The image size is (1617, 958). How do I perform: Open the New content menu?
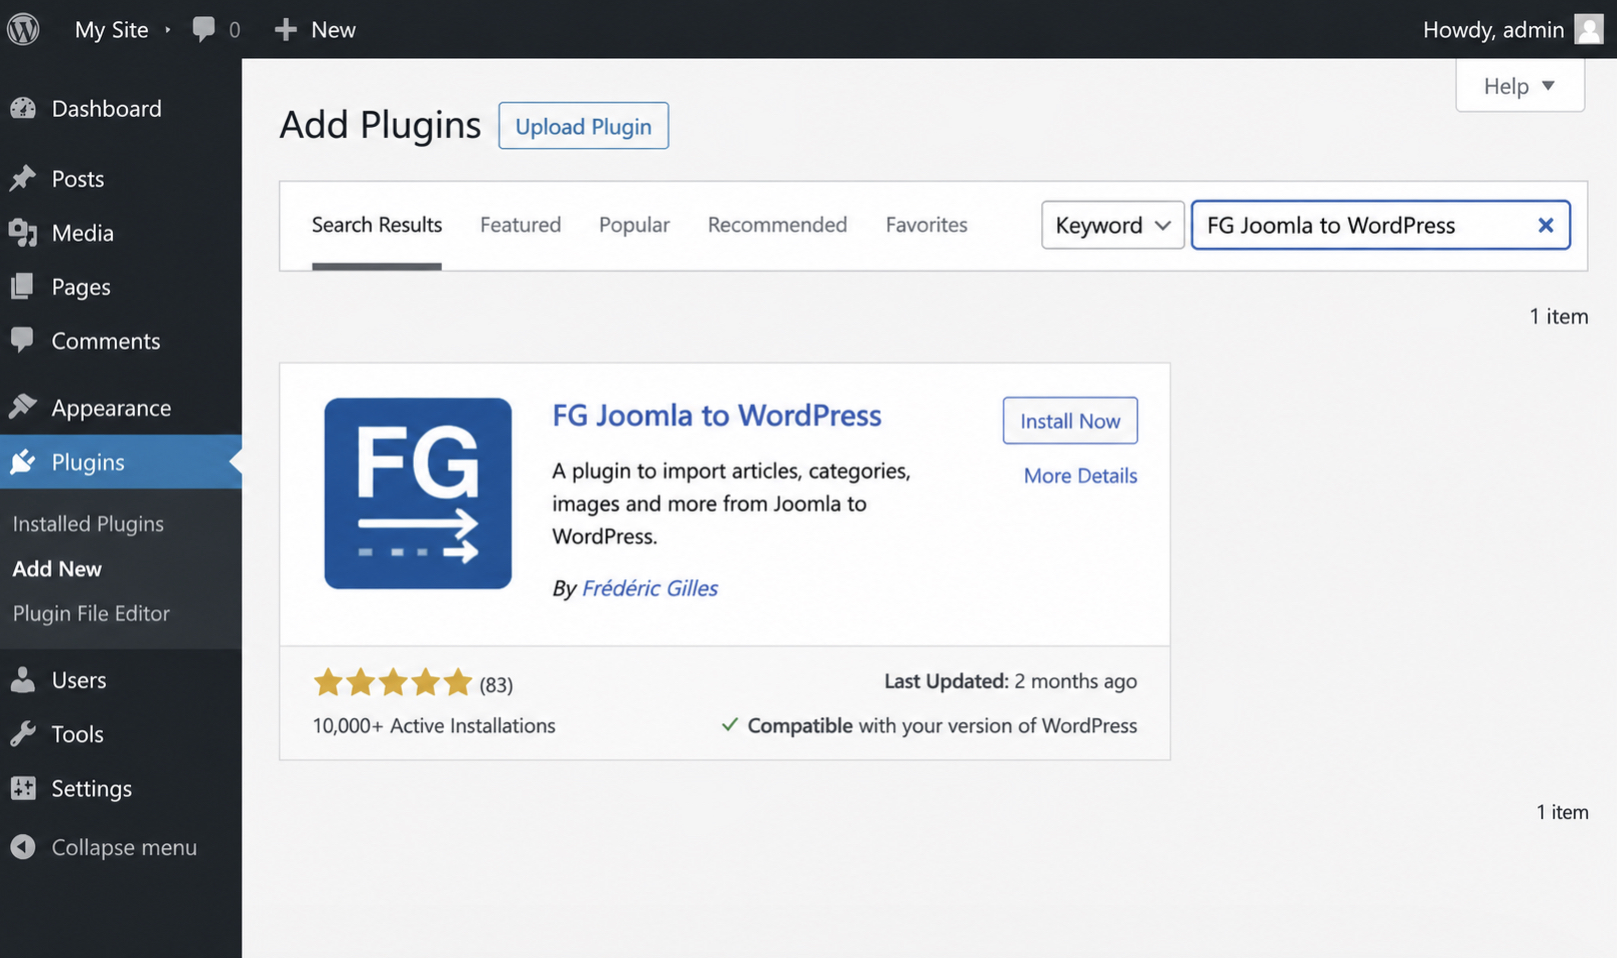315,30
